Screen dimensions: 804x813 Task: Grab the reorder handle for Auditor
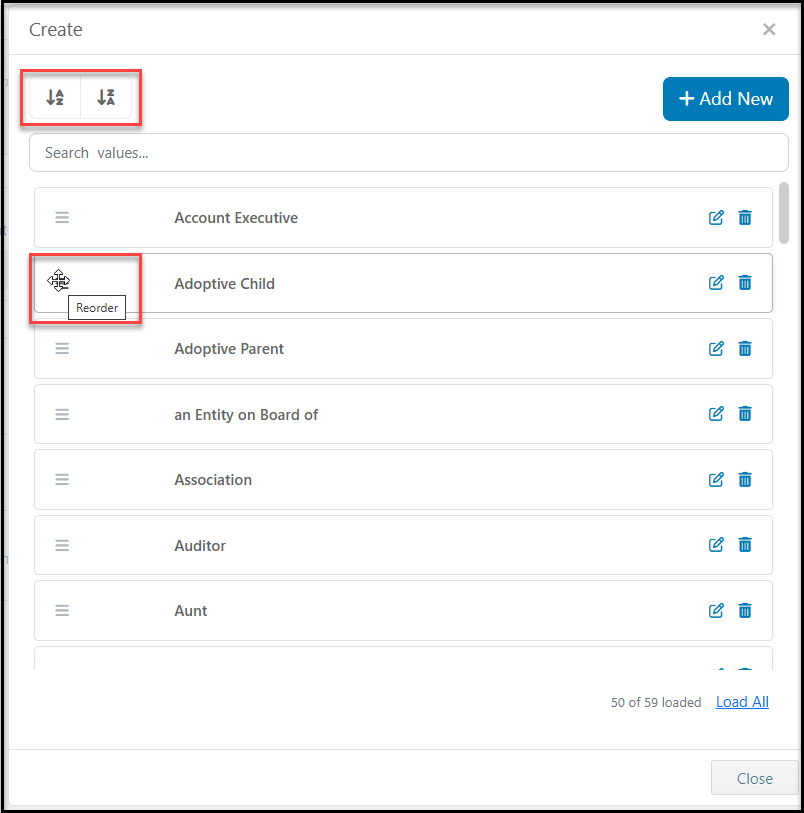pos(62,545)
